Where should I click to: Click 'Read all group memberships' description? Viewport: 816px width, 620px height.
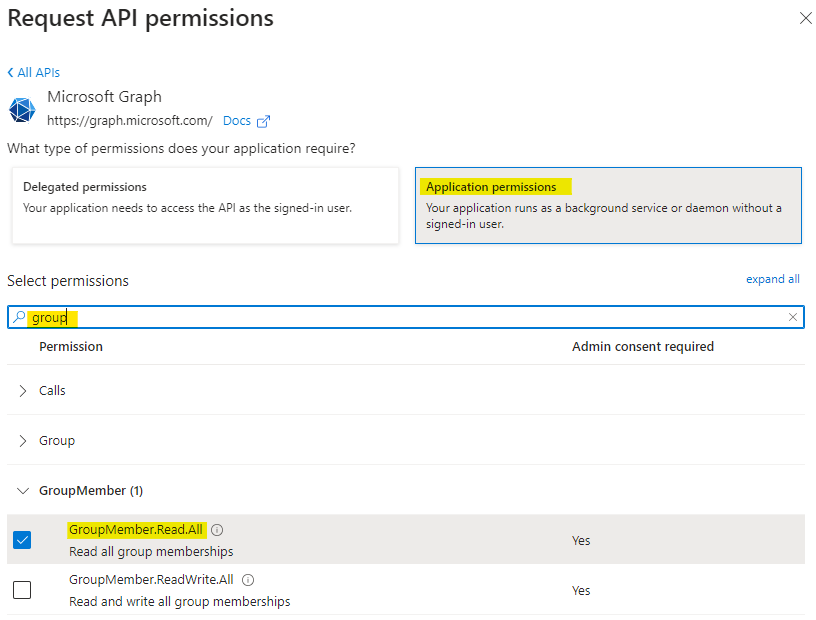tap(151, 551)
